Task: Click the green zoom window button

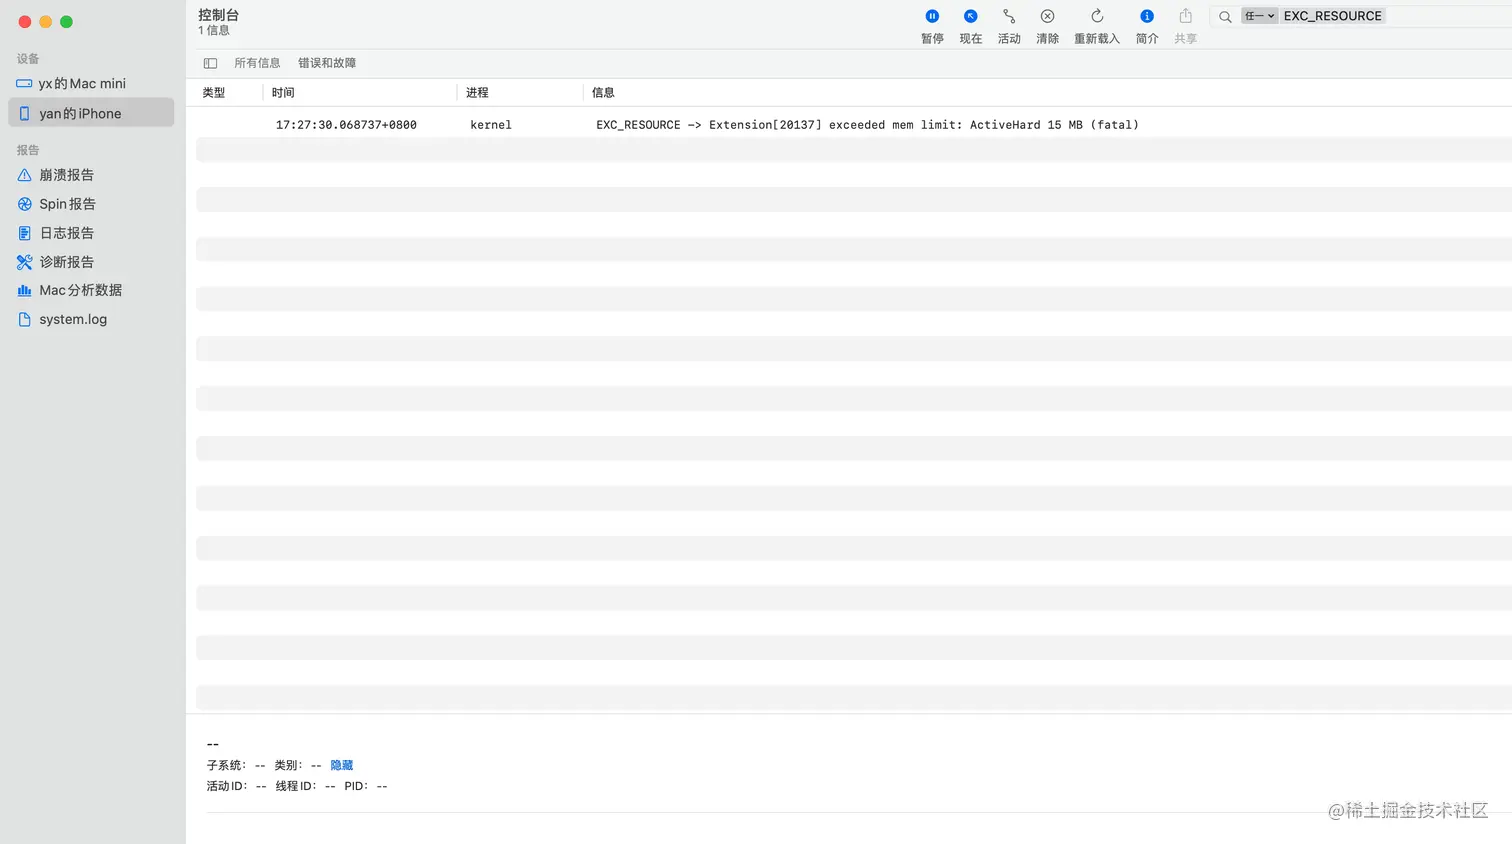Action: [x=67, y=22]
